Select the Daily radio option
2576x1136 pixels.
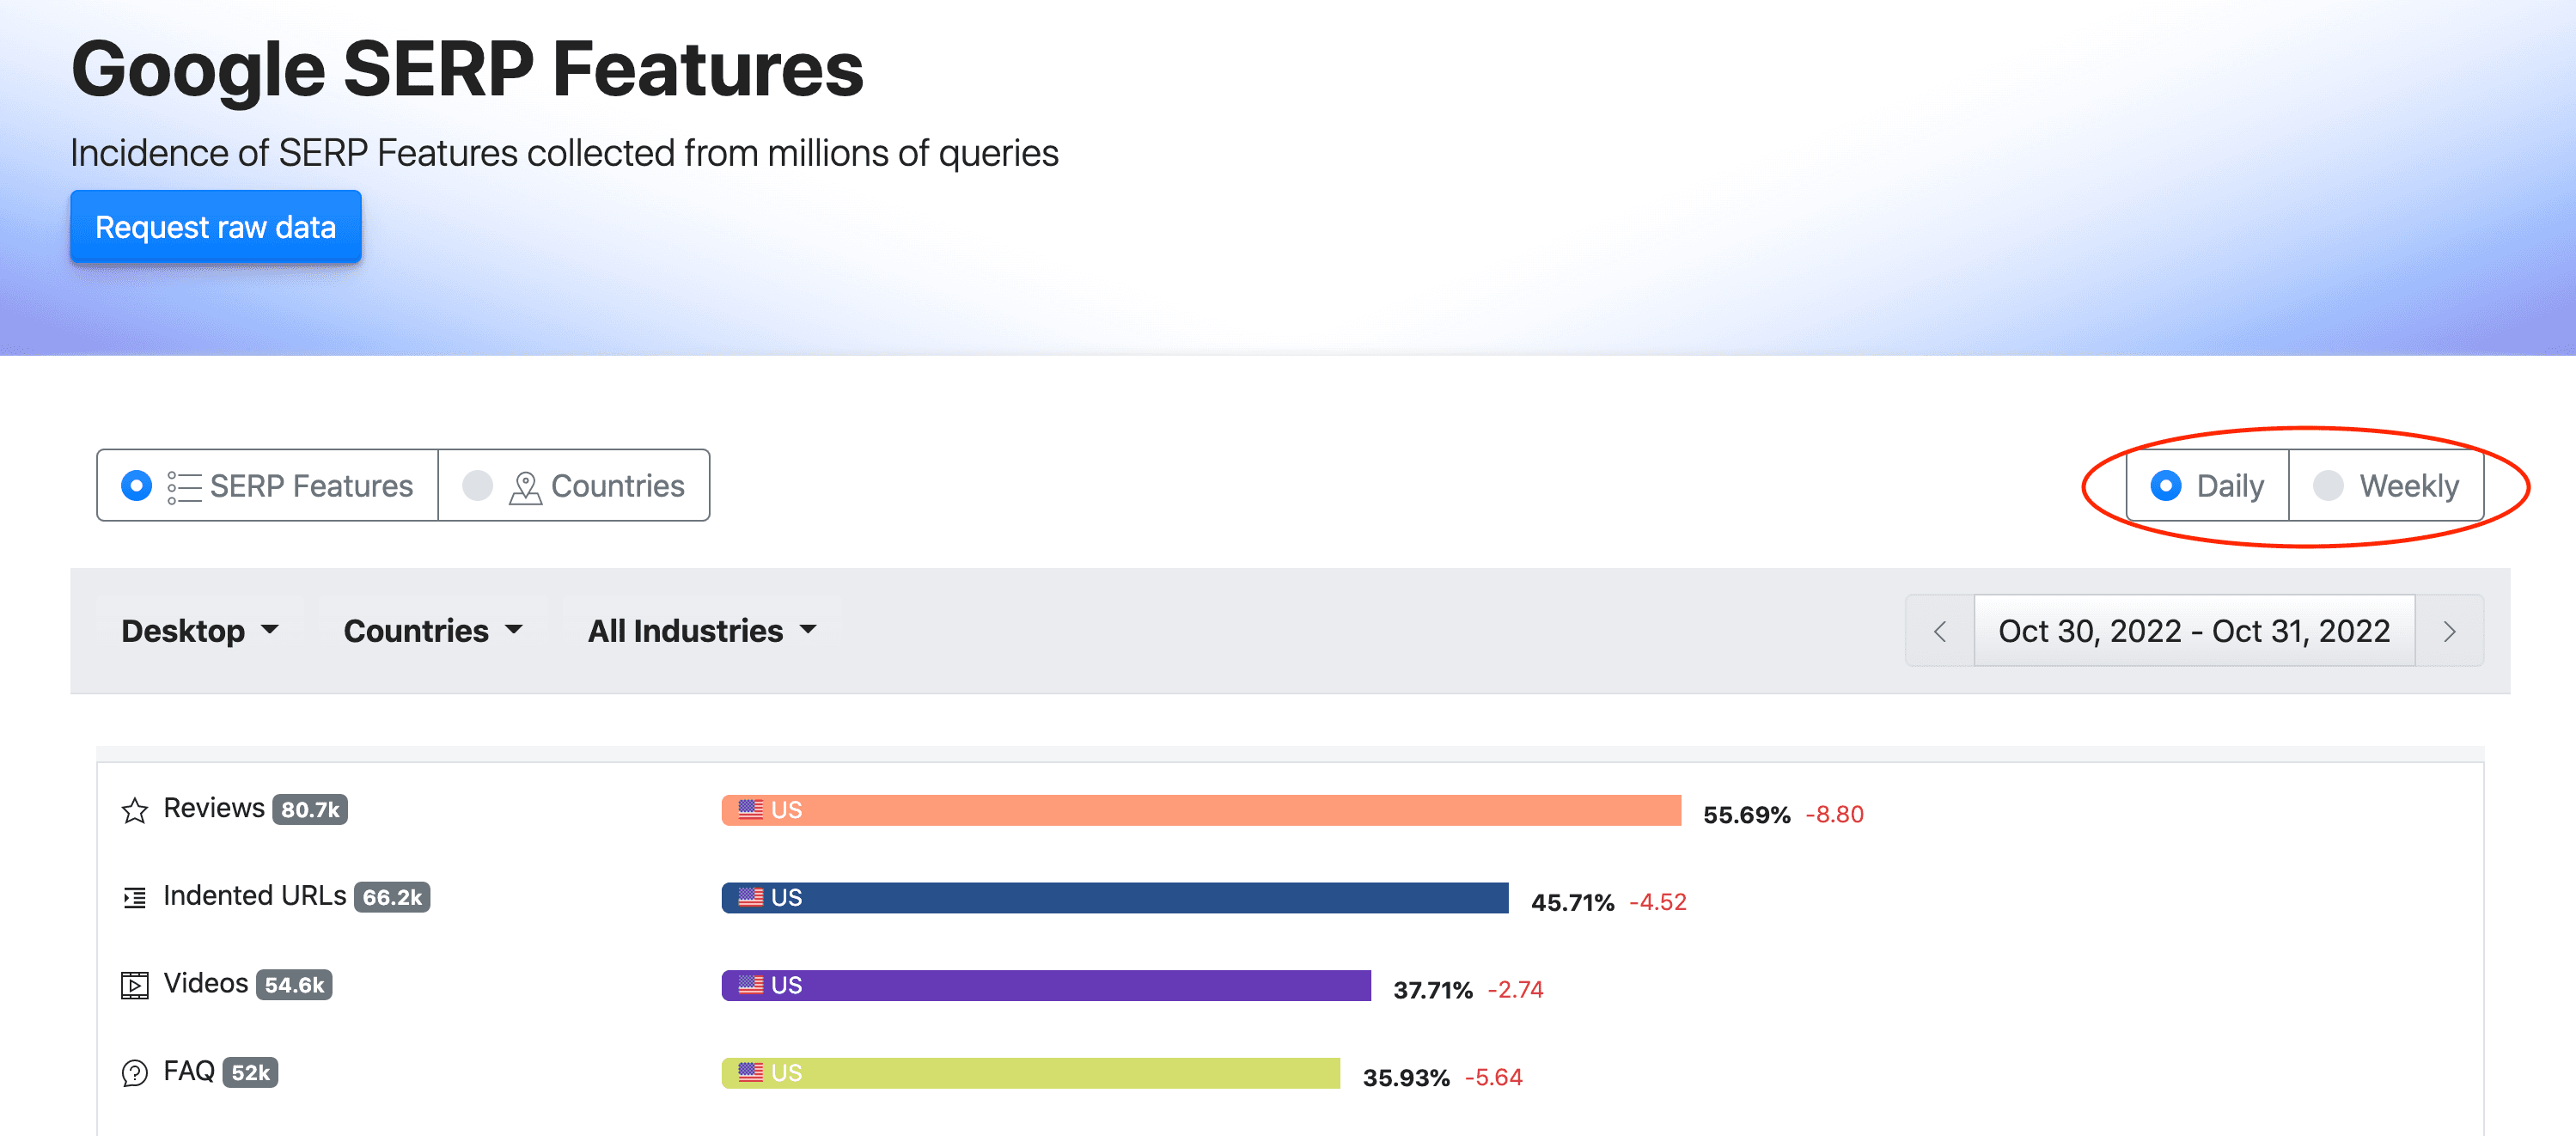point(2166,486)
